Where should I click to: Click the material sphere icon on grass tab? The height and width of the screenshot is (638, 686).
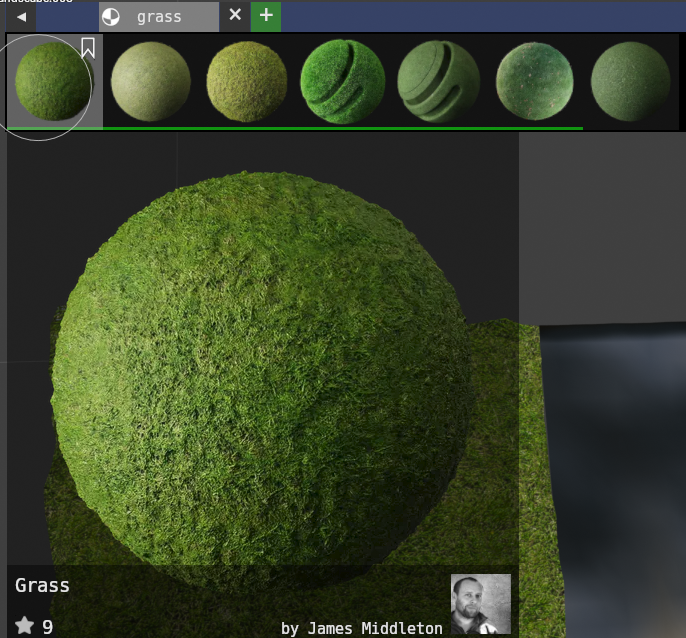(111, 16)
